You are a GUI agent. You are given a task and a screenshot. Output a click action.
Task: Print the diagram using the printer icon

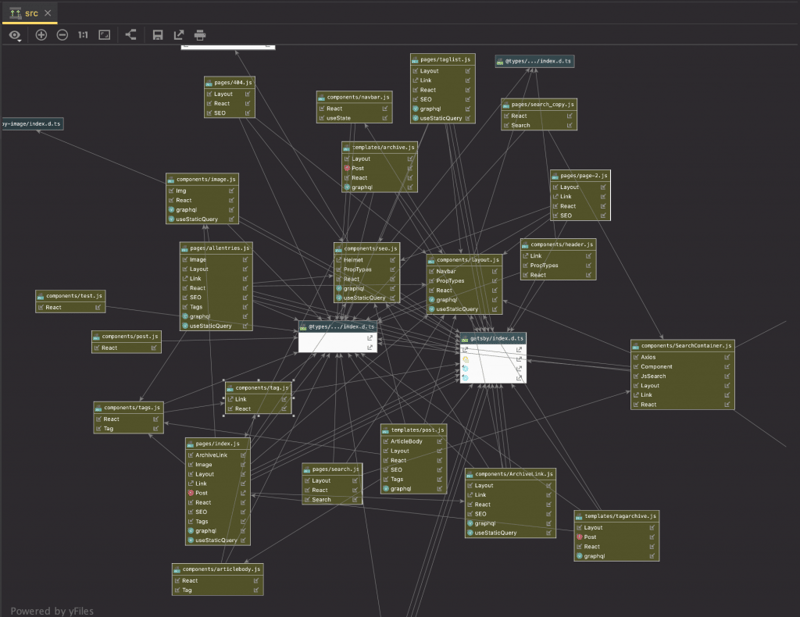[x=200, y=35]
